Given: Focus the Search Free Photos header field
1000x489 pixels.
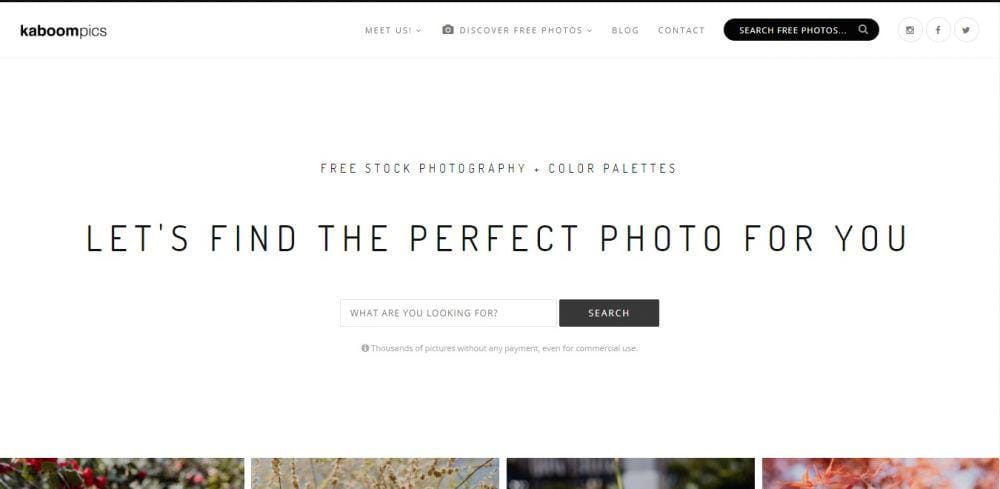Looking at the screenshot, I should coord(801,30).
